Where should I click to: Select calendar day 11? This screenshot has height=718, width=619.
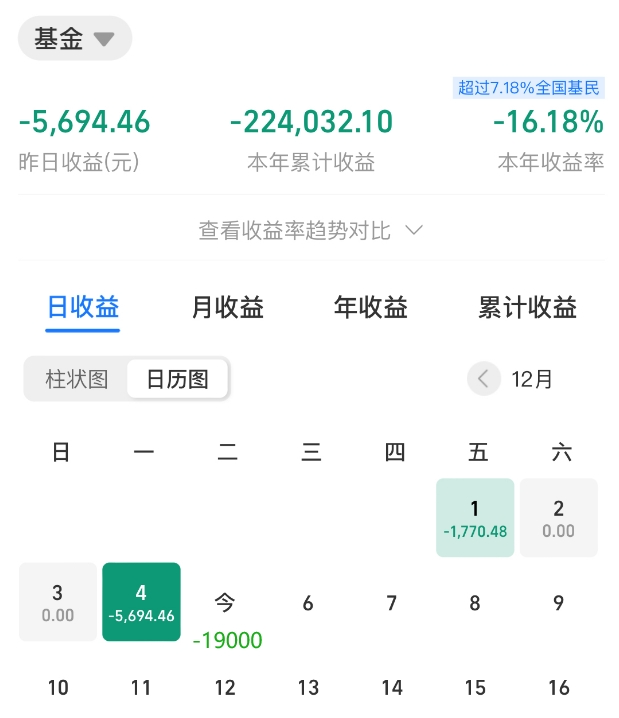(x=141, y=688)
